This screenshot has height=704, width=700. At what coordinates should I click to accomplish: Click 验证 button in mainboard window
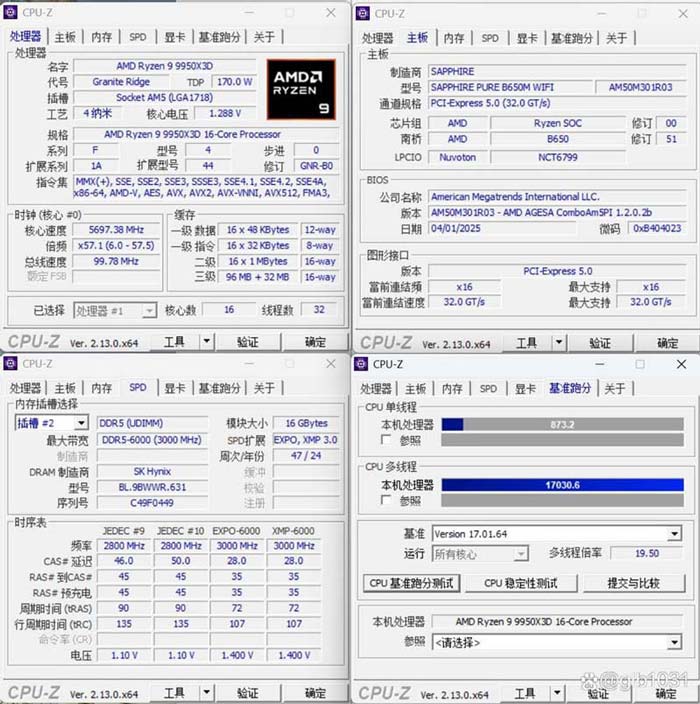click(600, 343)
